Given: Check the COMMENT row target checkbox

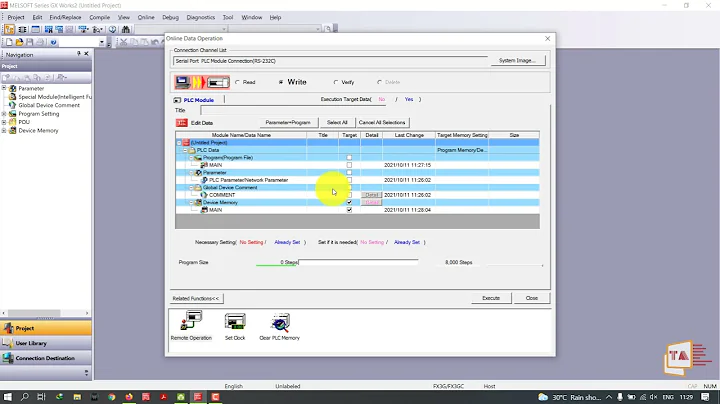Looking at the screenshot, I should (349, 195).
